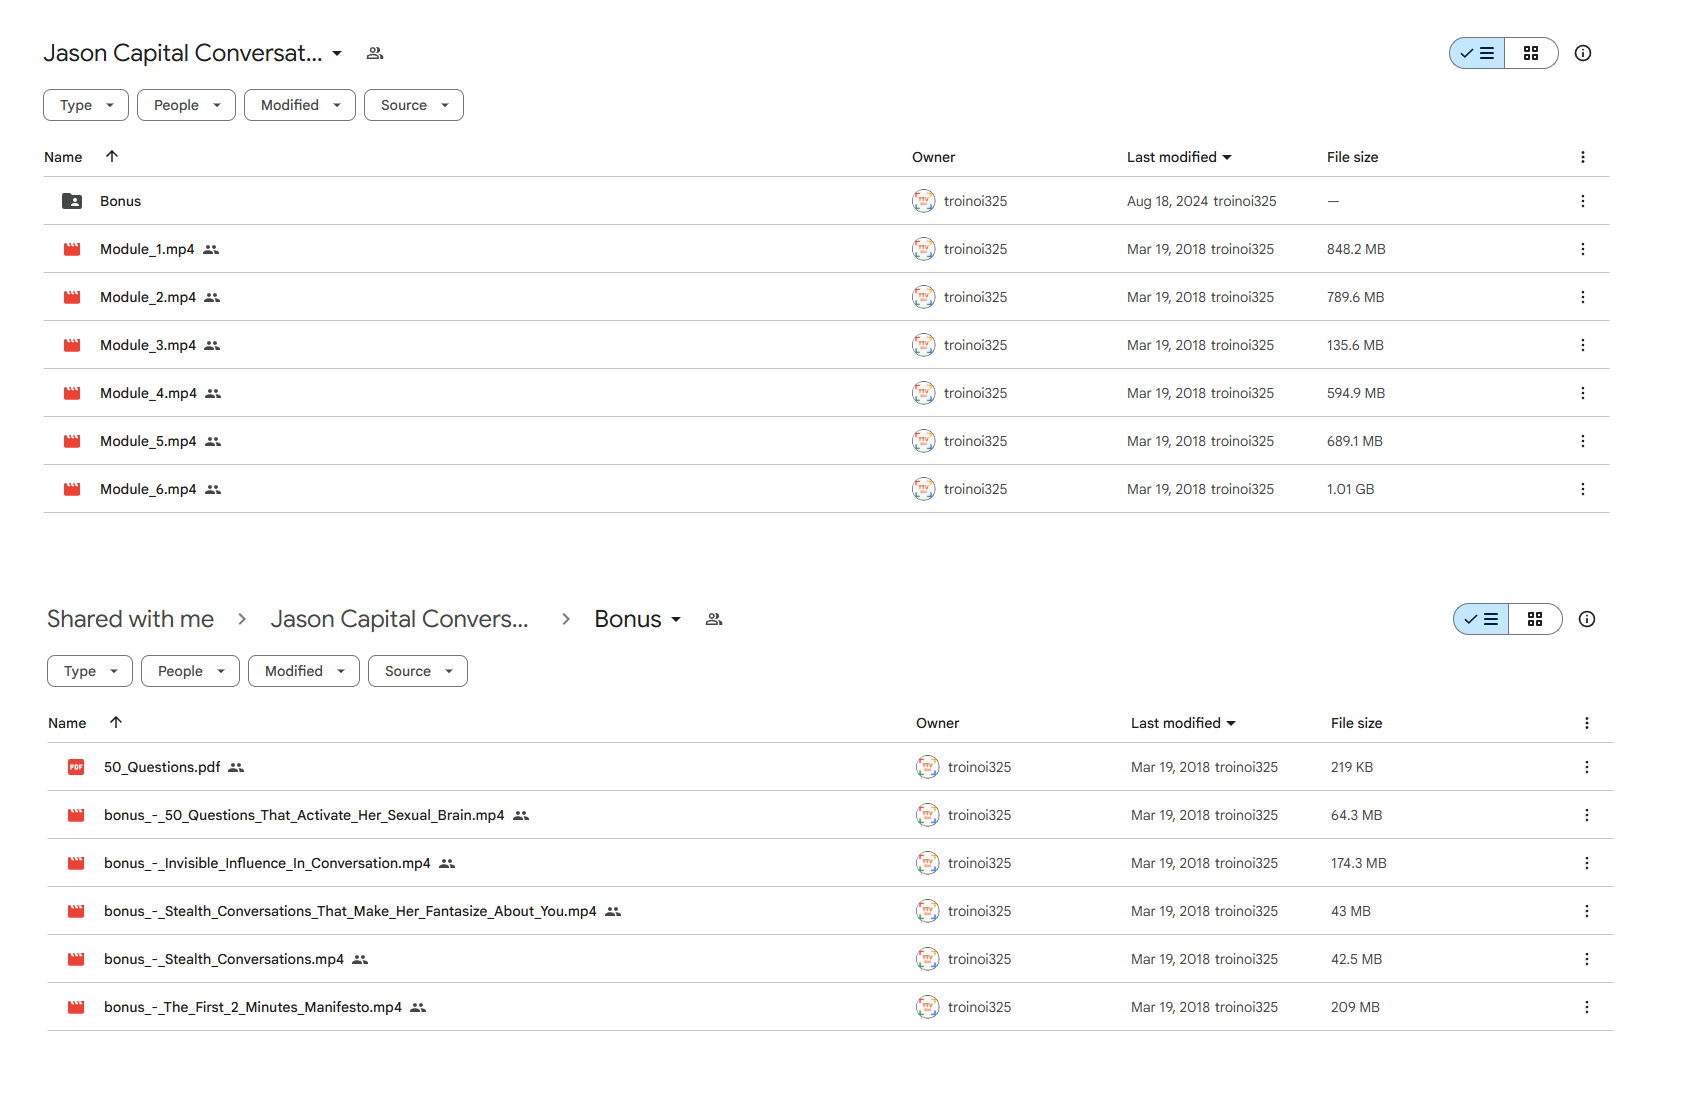The image size is (1688, 1106).
Task: Click the Bonus shared folder icon
Action: [72, 201]
